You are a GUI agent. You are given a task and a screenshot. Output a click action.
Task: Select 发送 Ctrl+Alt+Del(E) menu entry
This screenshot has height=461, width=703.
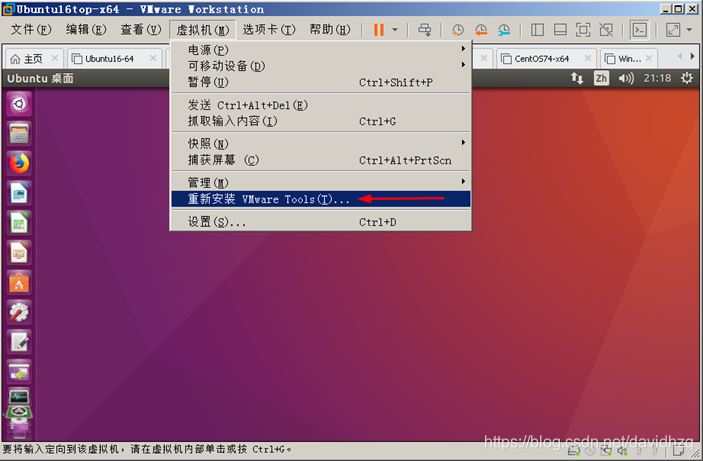tap(321, 105)
